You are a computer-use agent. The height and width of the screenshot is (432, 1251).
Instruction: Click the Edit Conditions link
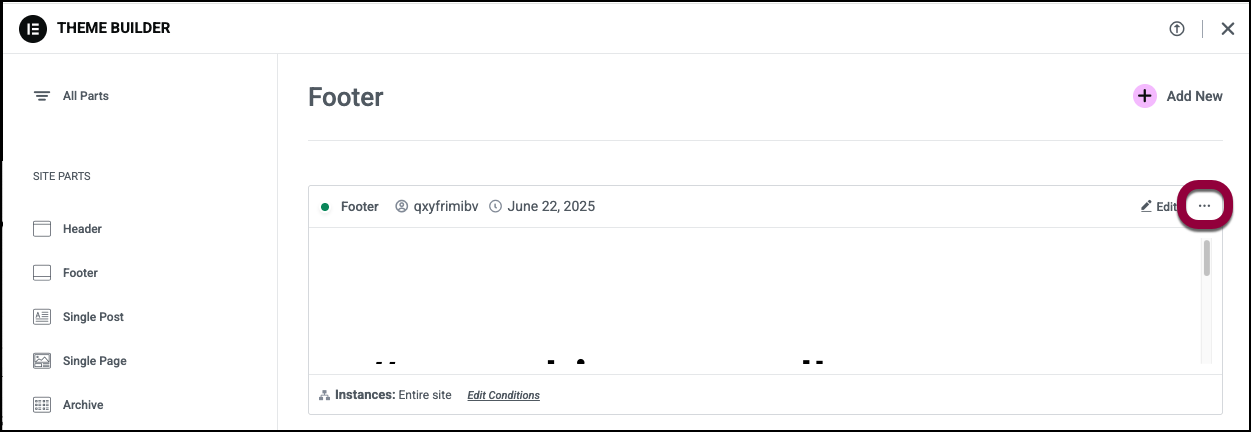pos(503,395)
